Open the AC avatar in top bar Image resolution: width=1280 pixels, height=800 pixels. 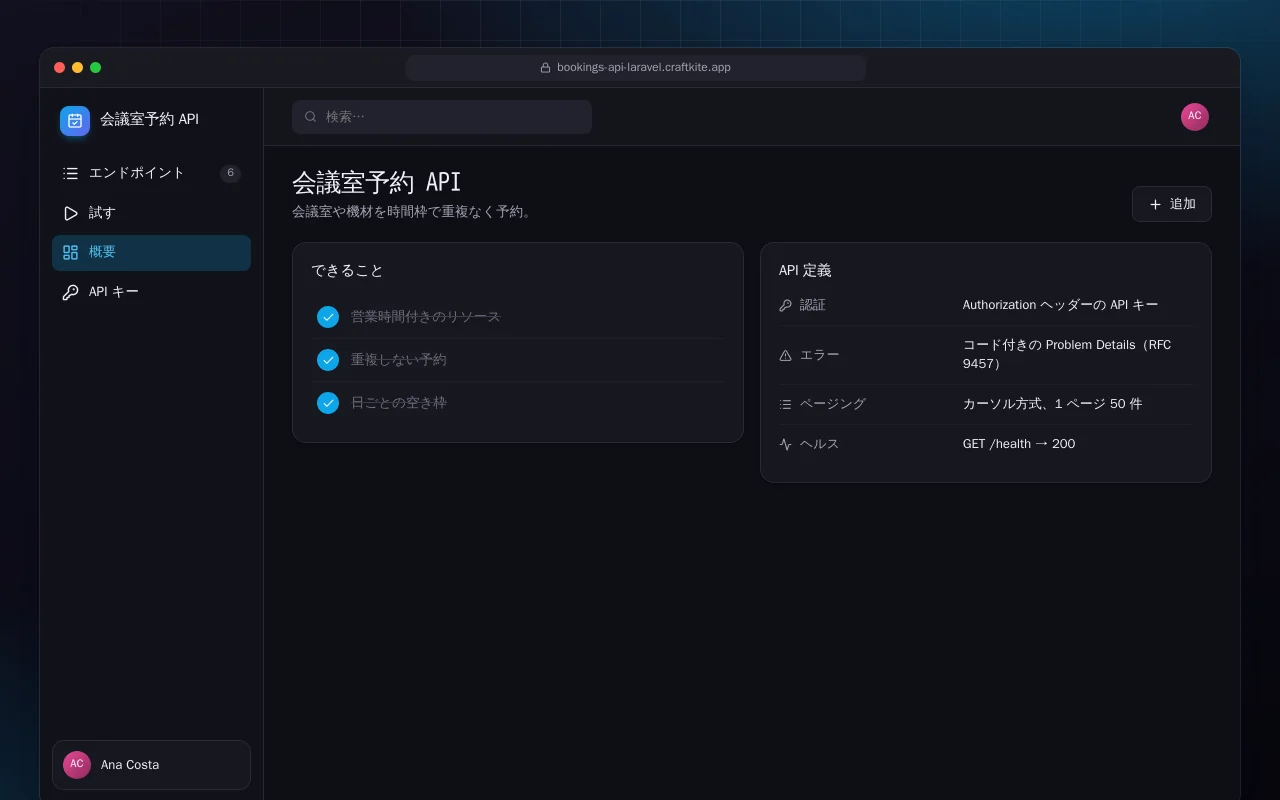[1195, 117]
